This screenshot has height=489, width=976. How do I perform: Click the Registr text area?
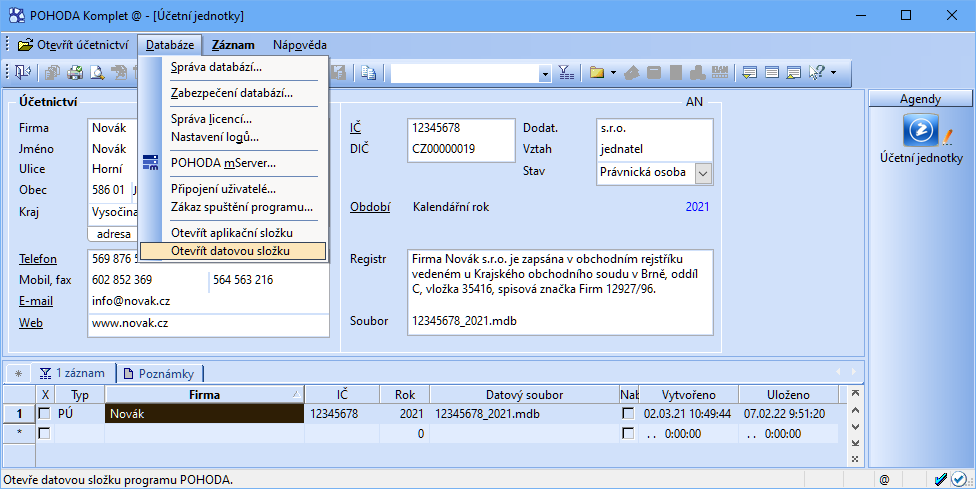[560, 281]
